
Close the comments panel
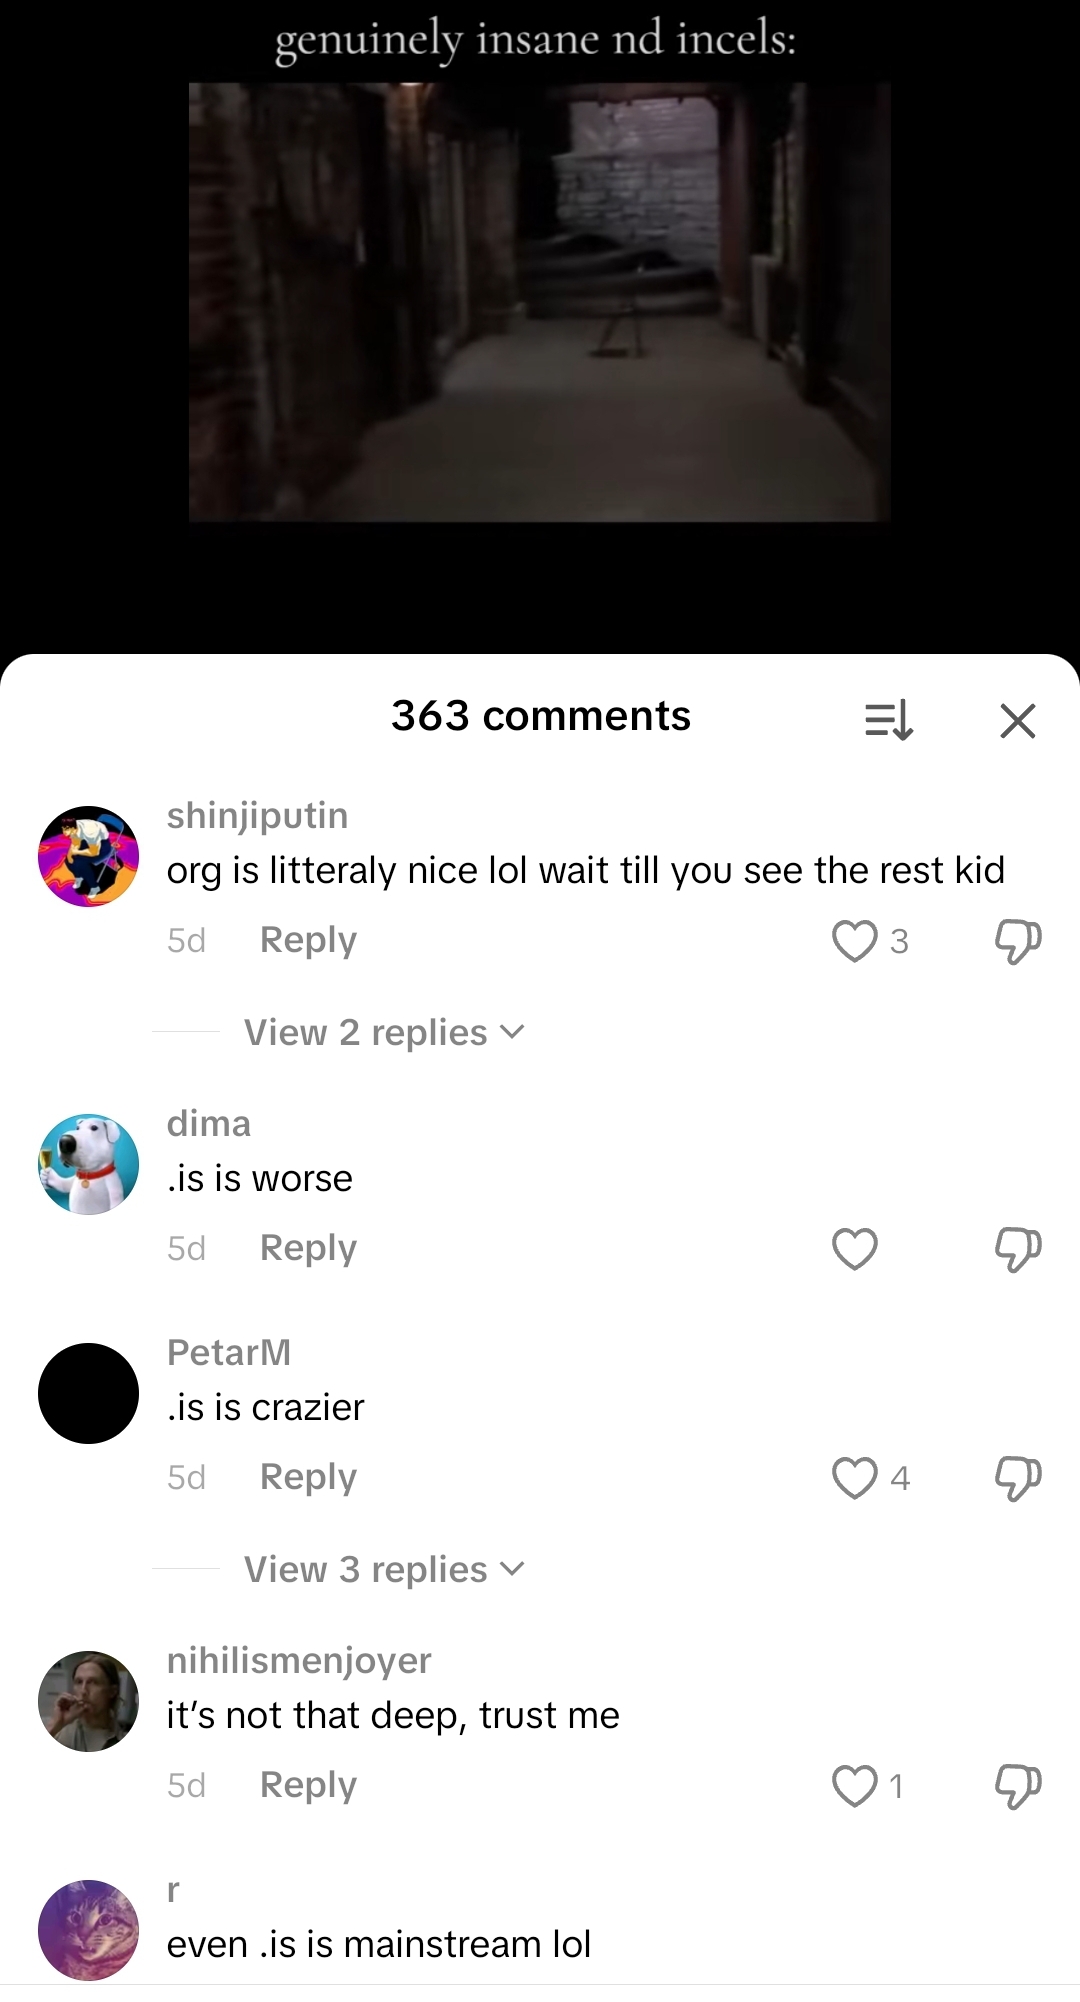click(1017, 720)
